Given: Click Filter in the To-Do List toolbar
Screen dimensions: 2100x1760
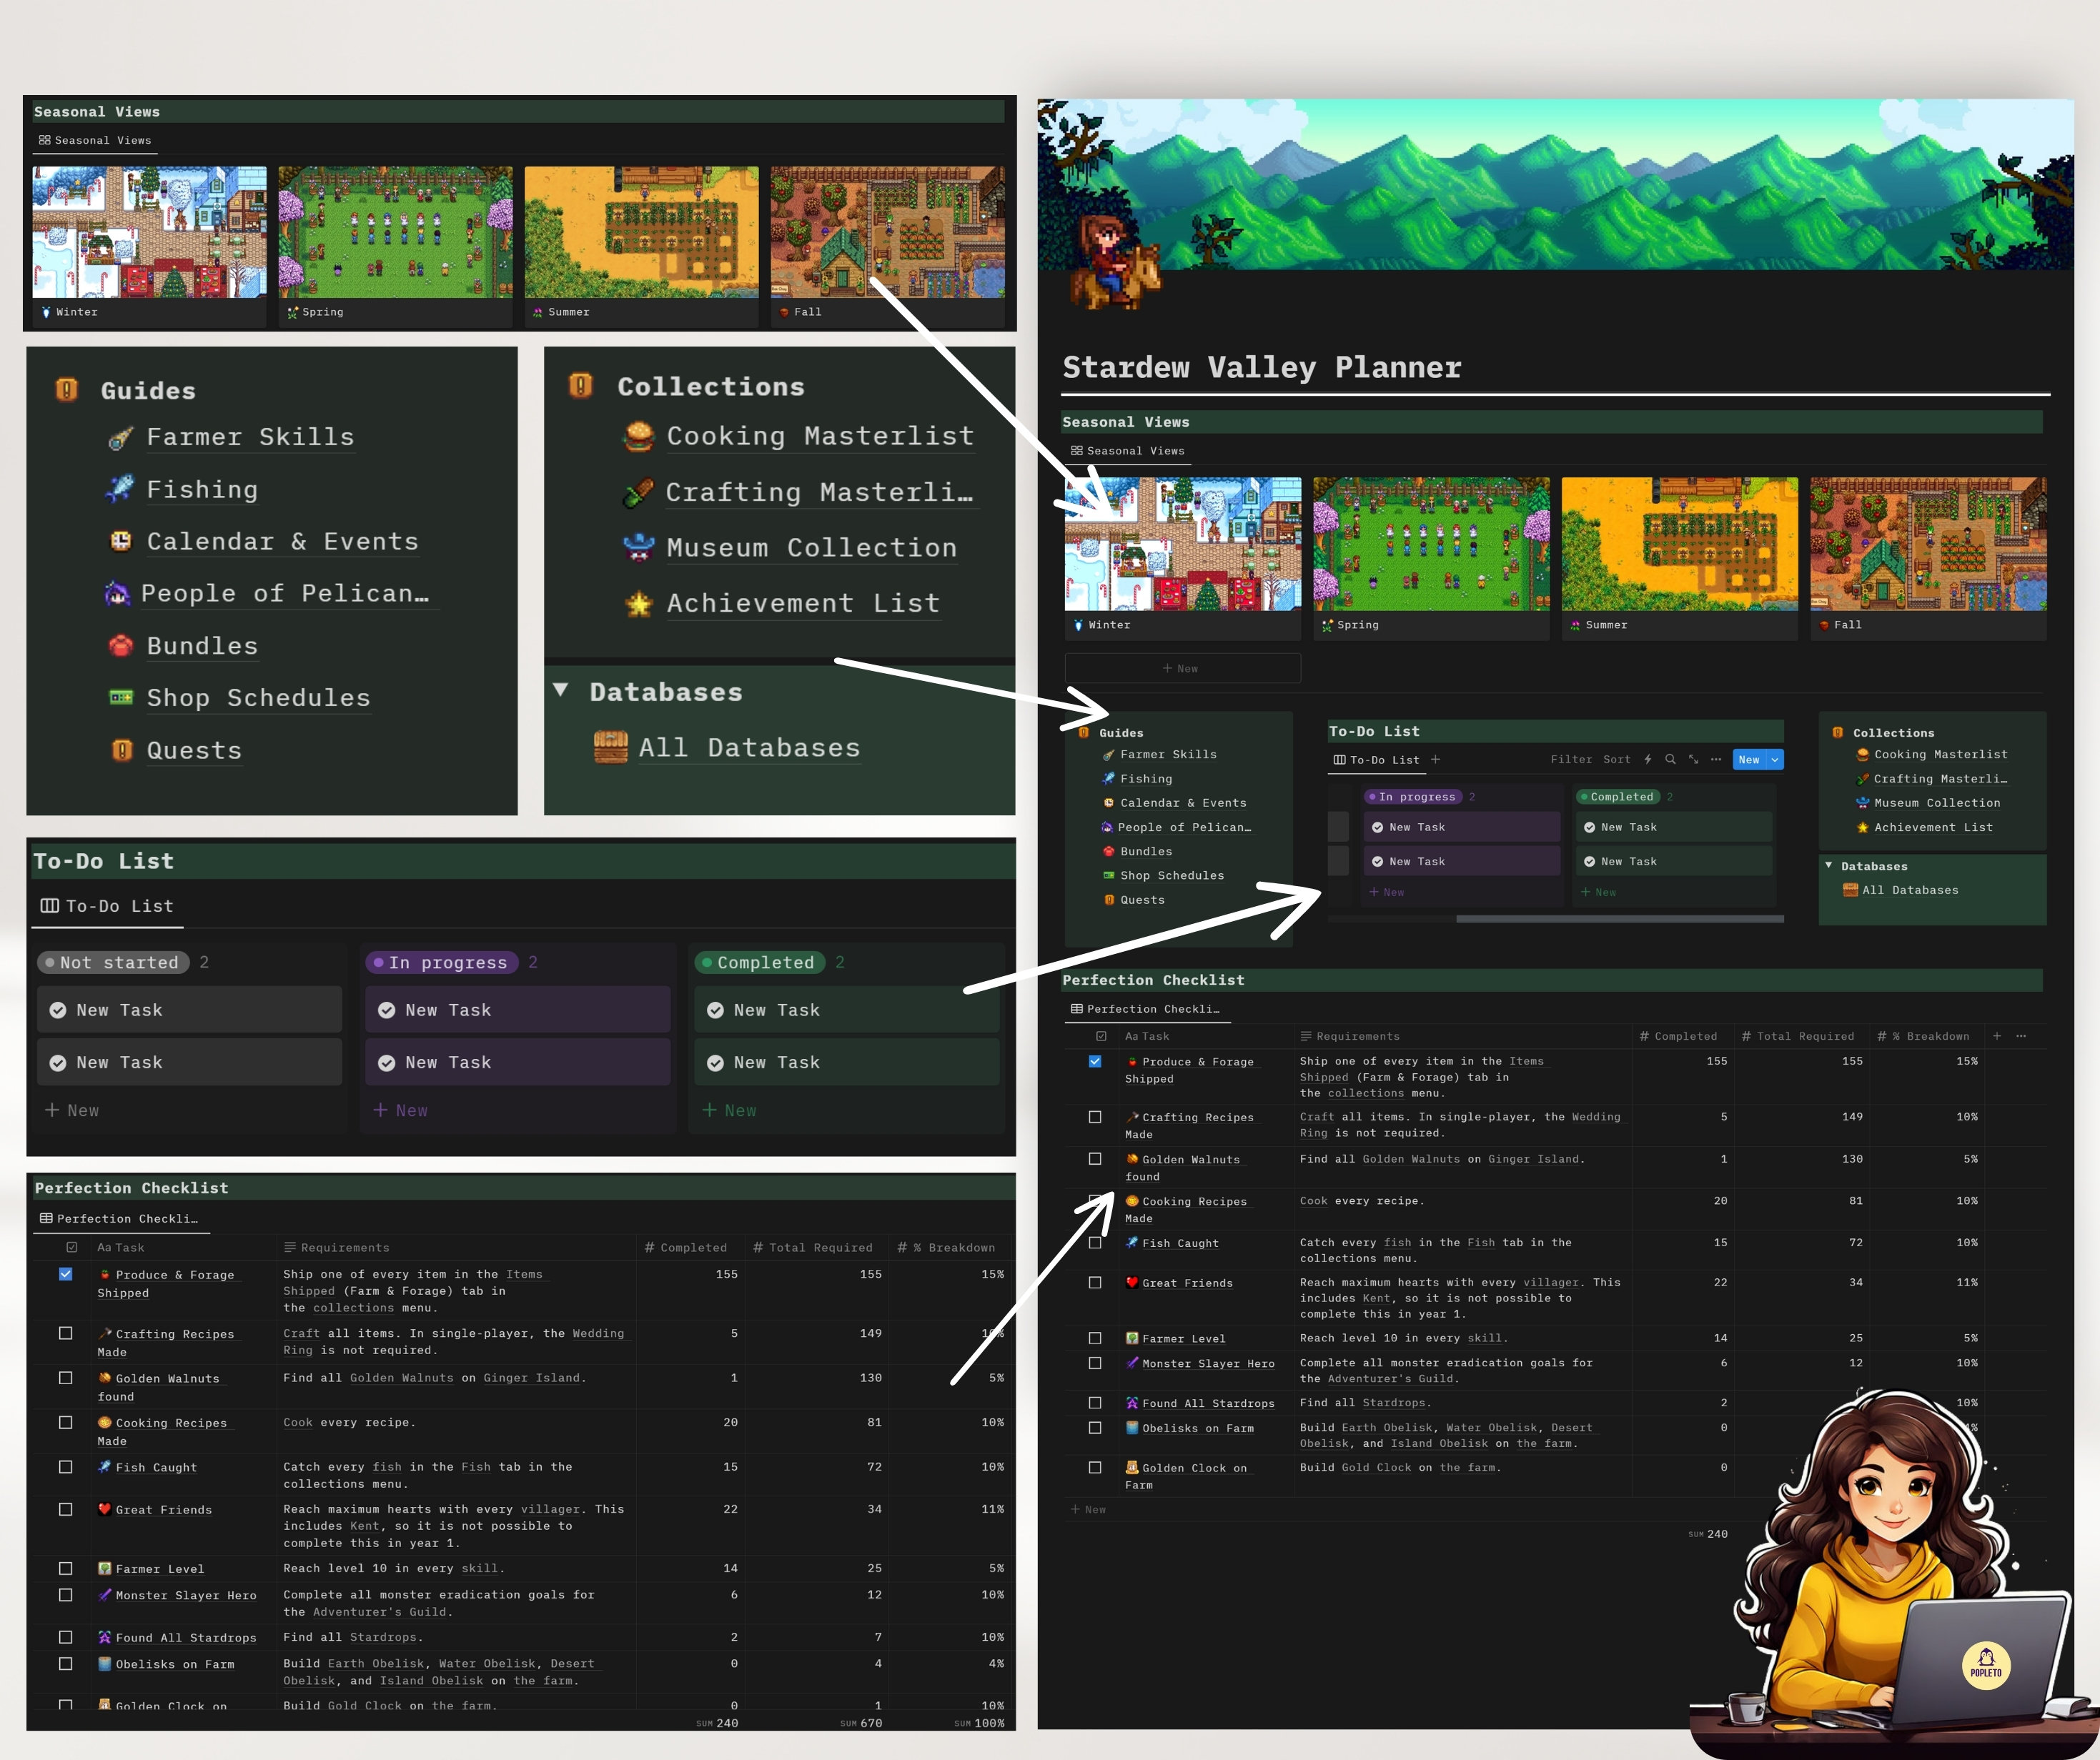Looking at the screenshot, I should pos(1571,760).
